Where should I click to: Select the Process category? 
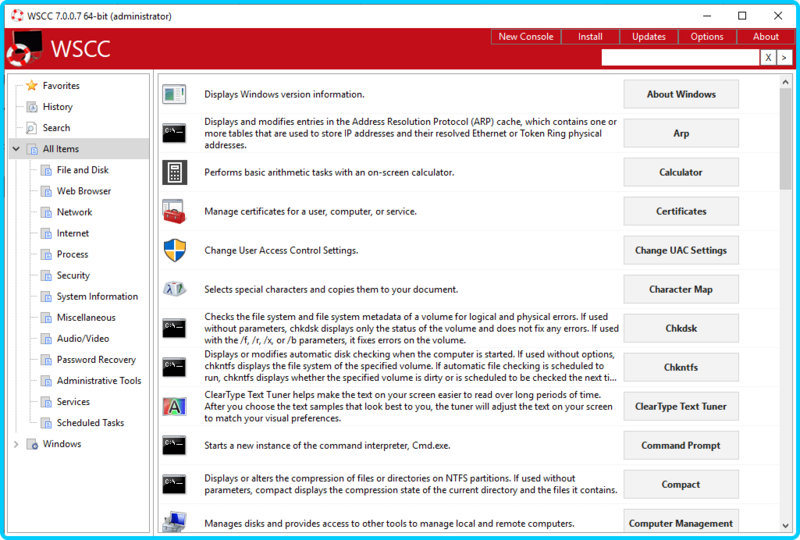[72, 254]
